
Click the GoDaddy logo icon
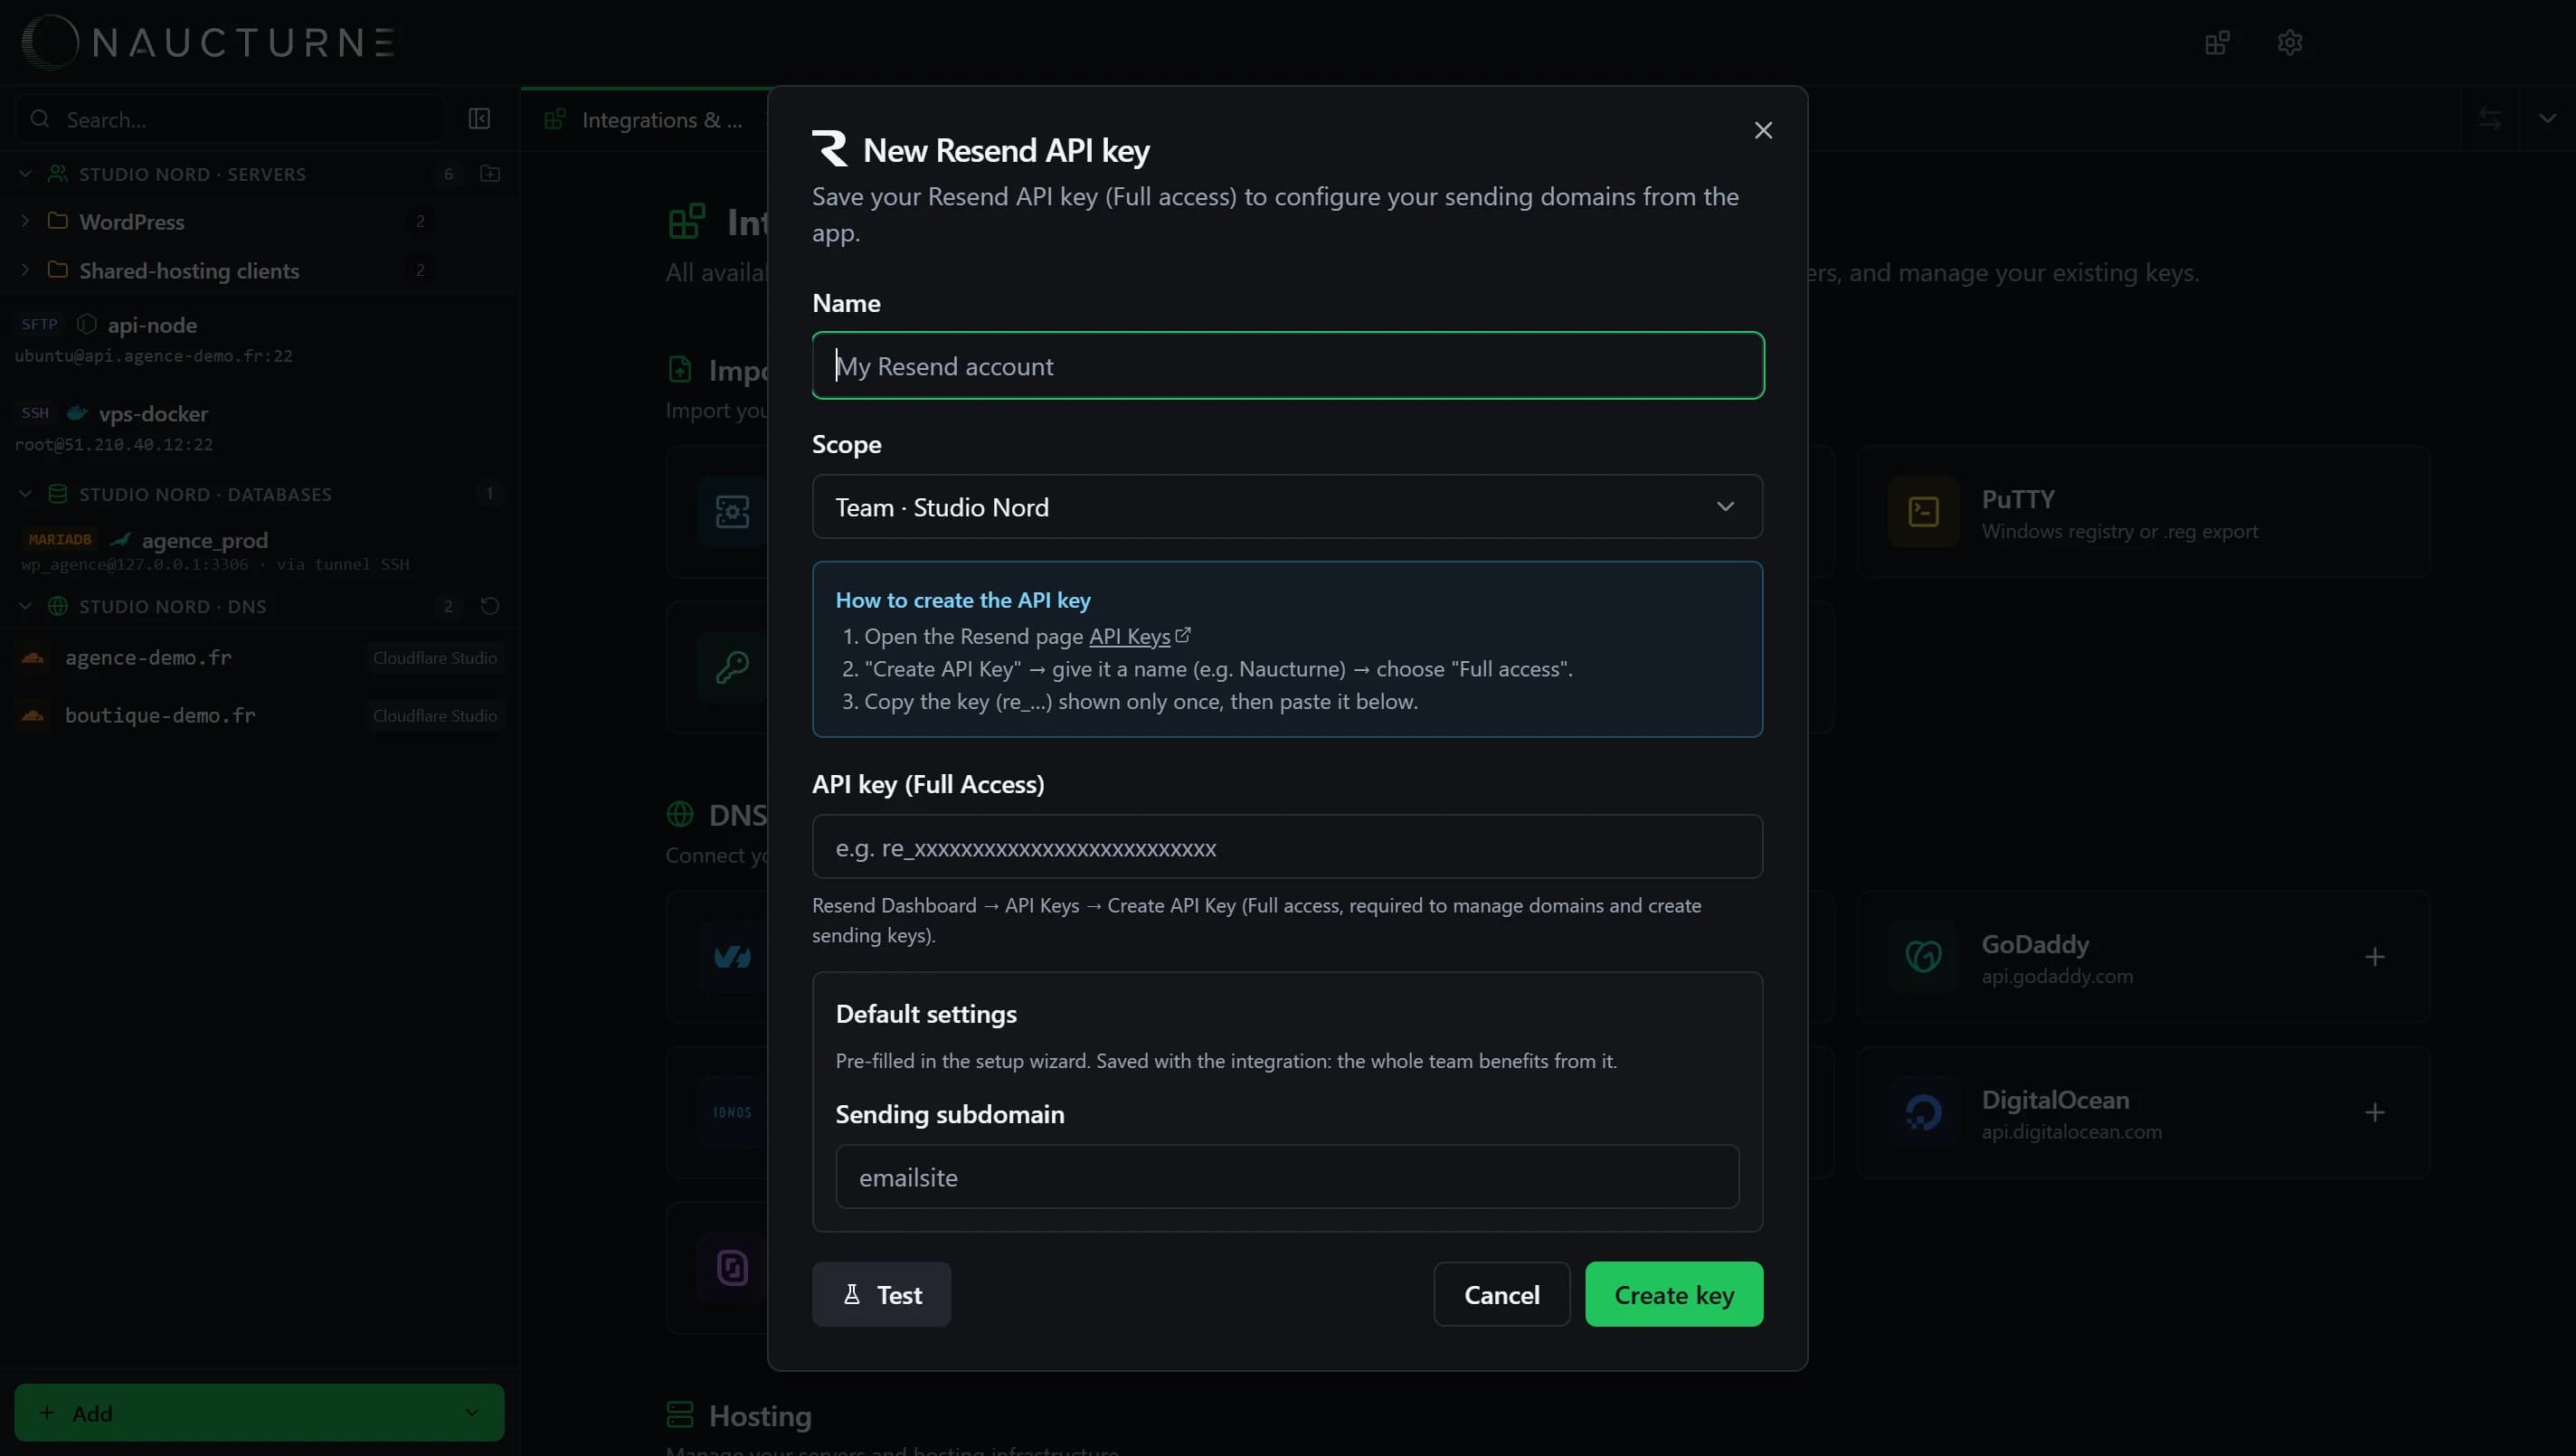click(1923, 957)
